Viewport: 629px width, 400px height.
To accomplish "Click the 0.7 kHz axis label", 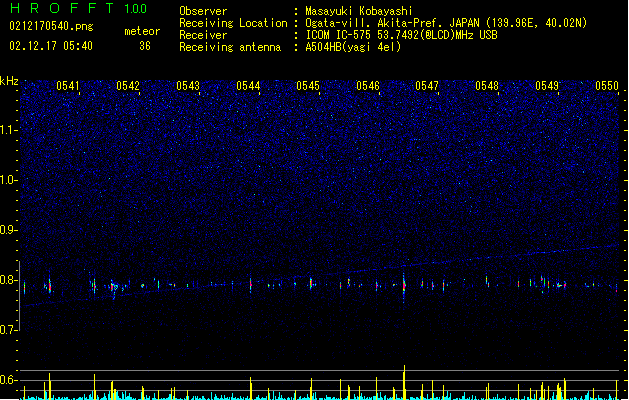I will (x=8, y=330).
